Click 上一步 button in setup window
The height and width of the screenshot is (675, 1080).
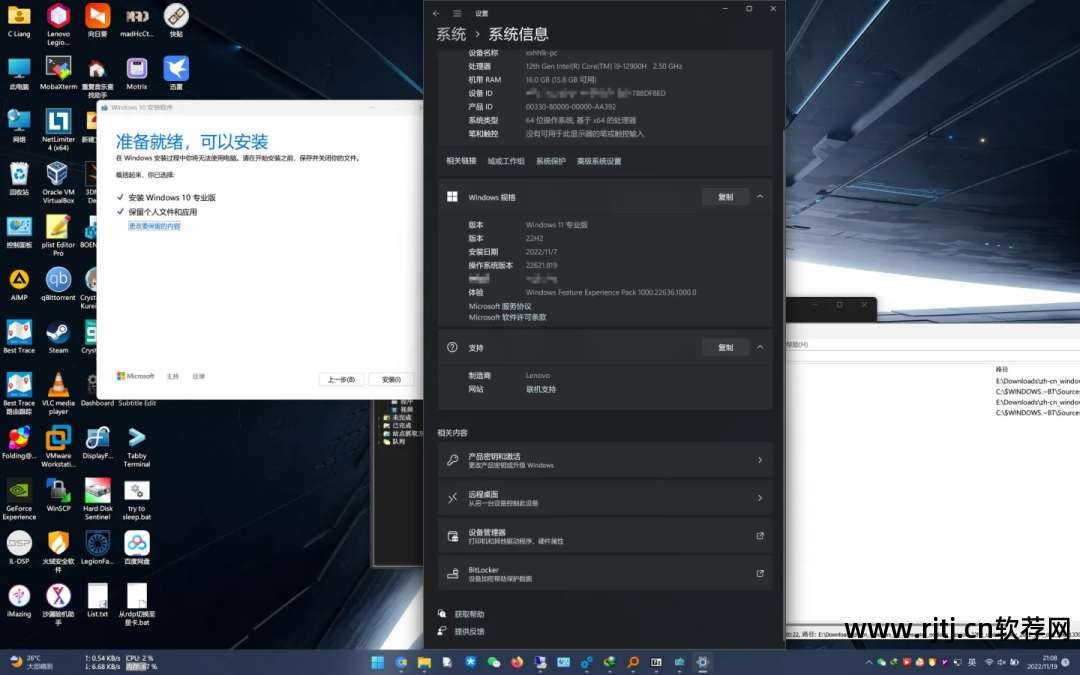pos(341,380)
